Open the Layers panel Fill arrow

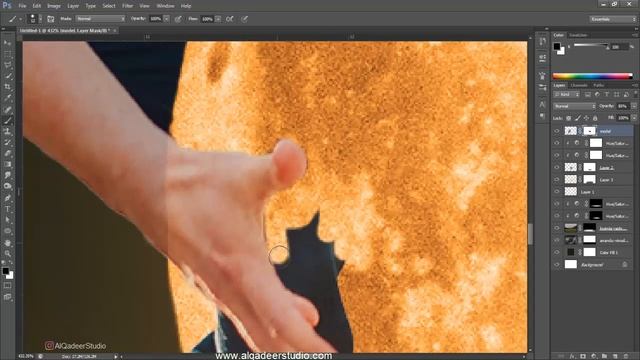[634, 118]
